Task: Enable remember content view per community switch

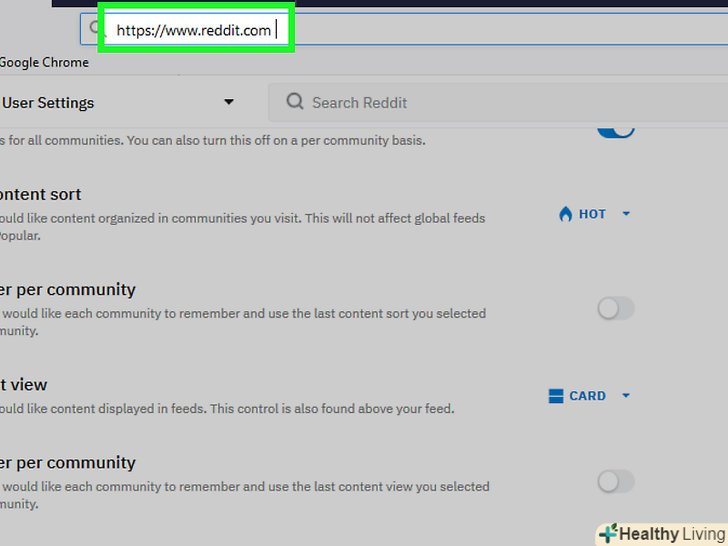Action: 615,482
